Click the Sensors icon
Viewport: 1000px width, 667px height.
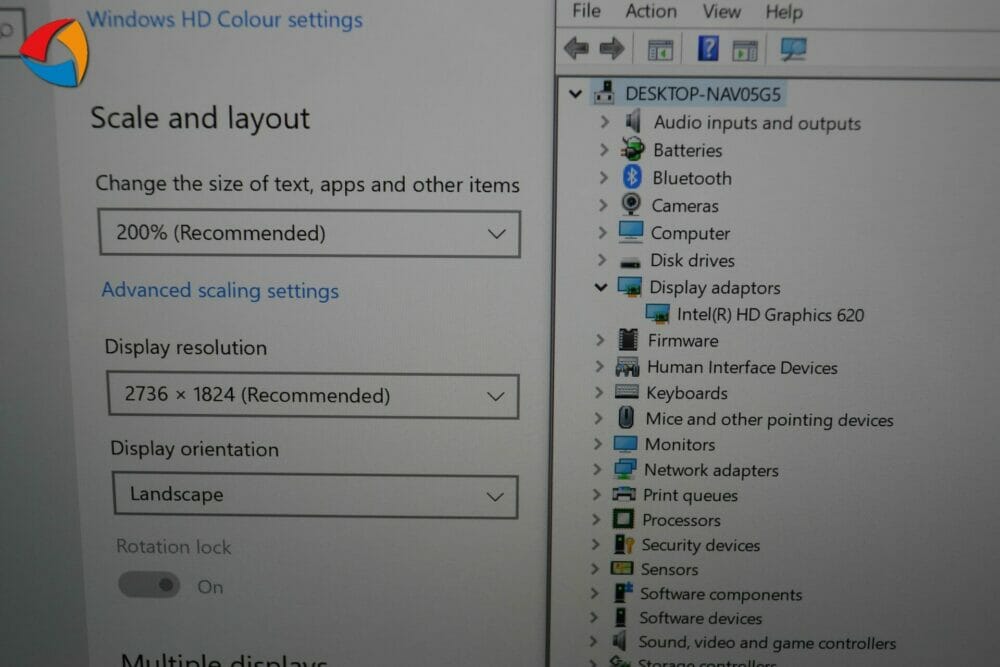click(x=622, y=568)
